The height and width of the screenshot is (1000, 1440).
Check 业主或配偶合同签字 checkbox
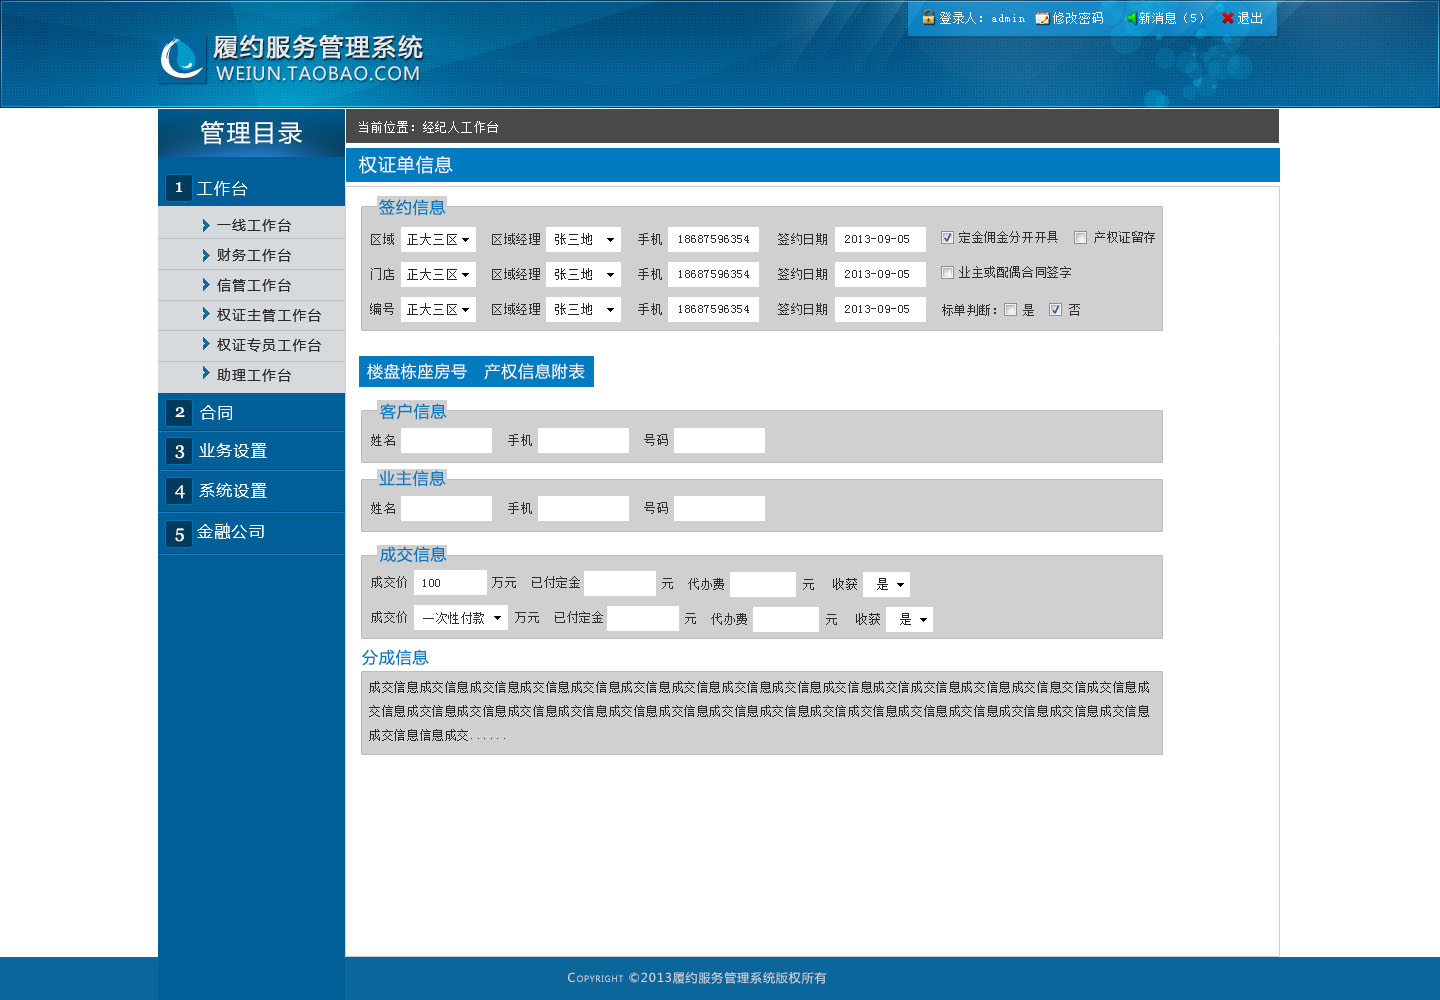tap(947, 273)
